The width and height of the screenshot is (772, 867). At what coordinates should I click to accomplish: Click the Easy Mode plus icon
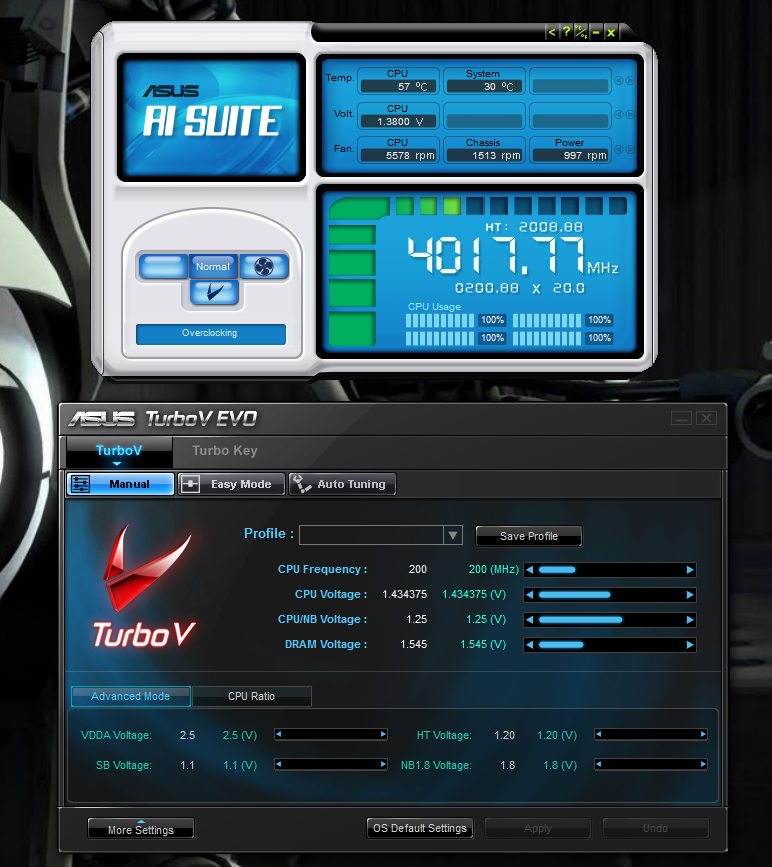(190, 484)
